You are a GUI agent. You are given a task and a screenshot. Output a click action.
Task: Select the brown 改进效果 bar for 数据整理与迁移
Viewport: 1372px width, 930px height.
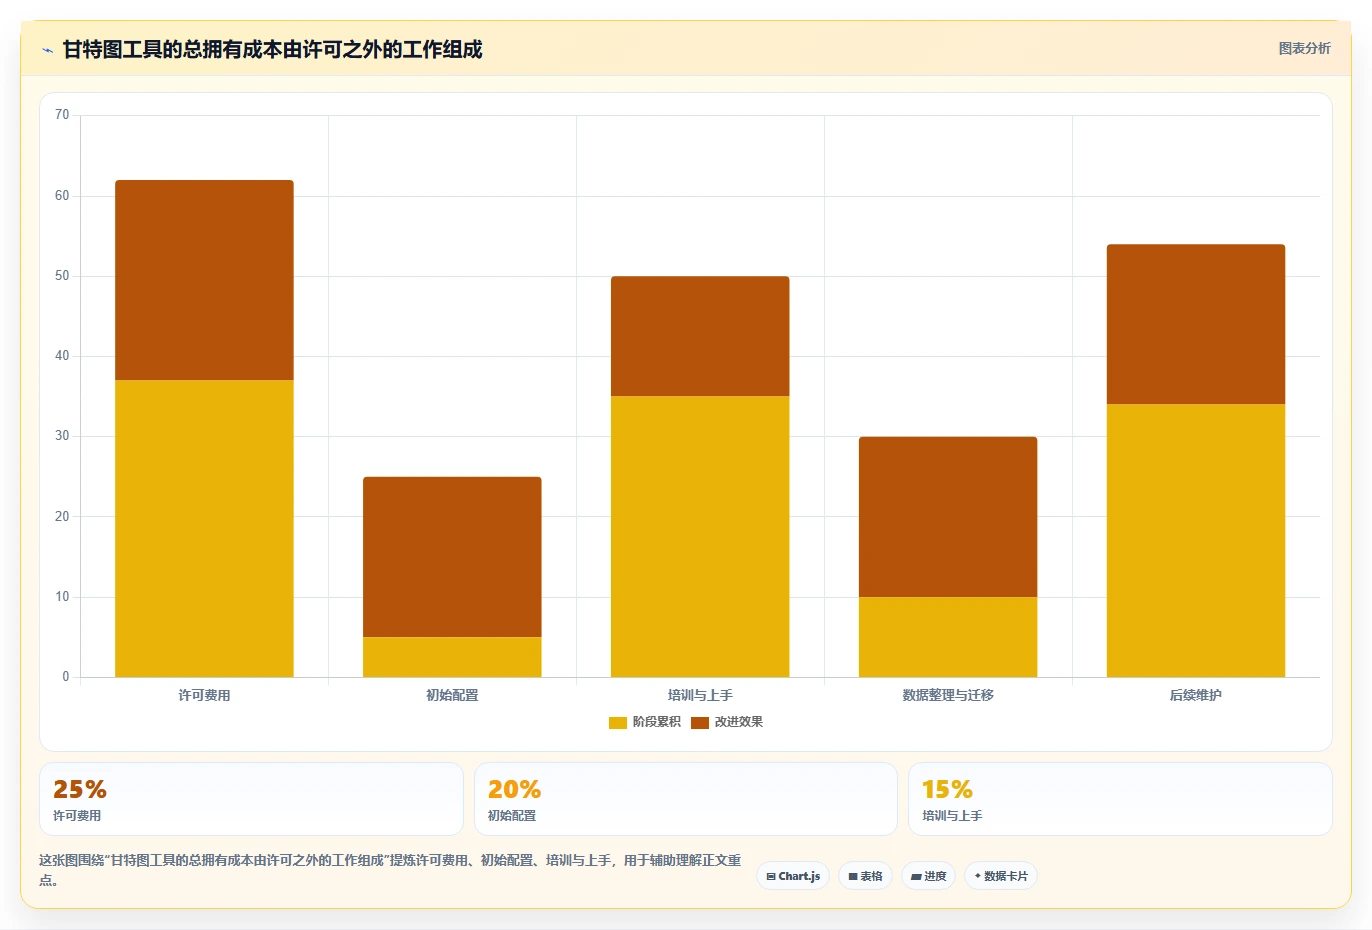(948, 517)
